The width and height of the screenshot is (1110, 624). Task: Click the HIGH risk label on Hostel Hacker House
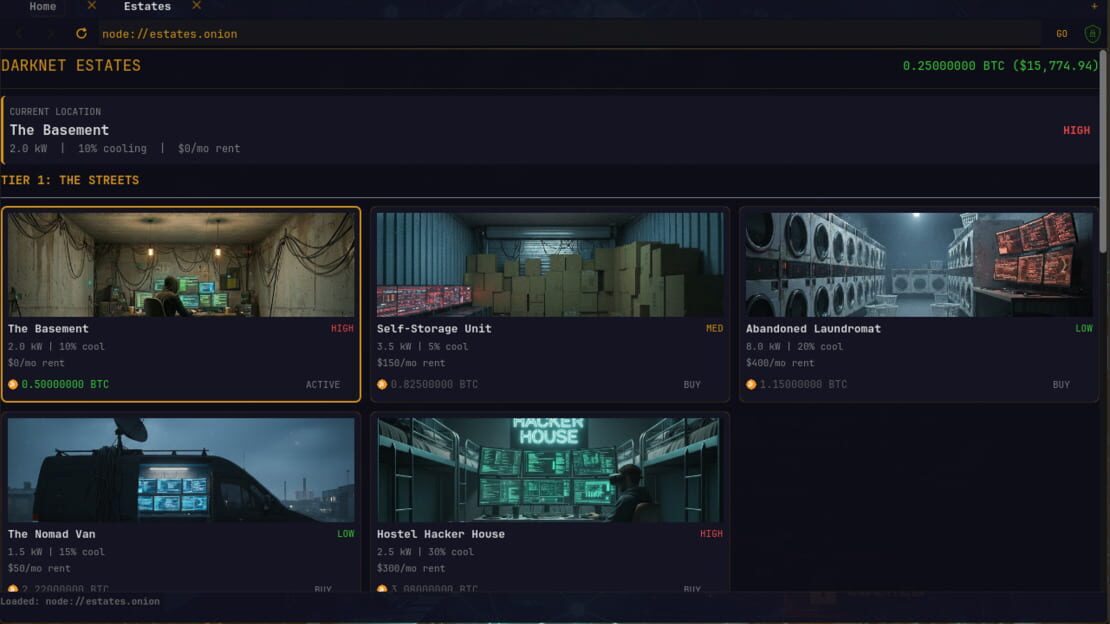tap(711, 534)
